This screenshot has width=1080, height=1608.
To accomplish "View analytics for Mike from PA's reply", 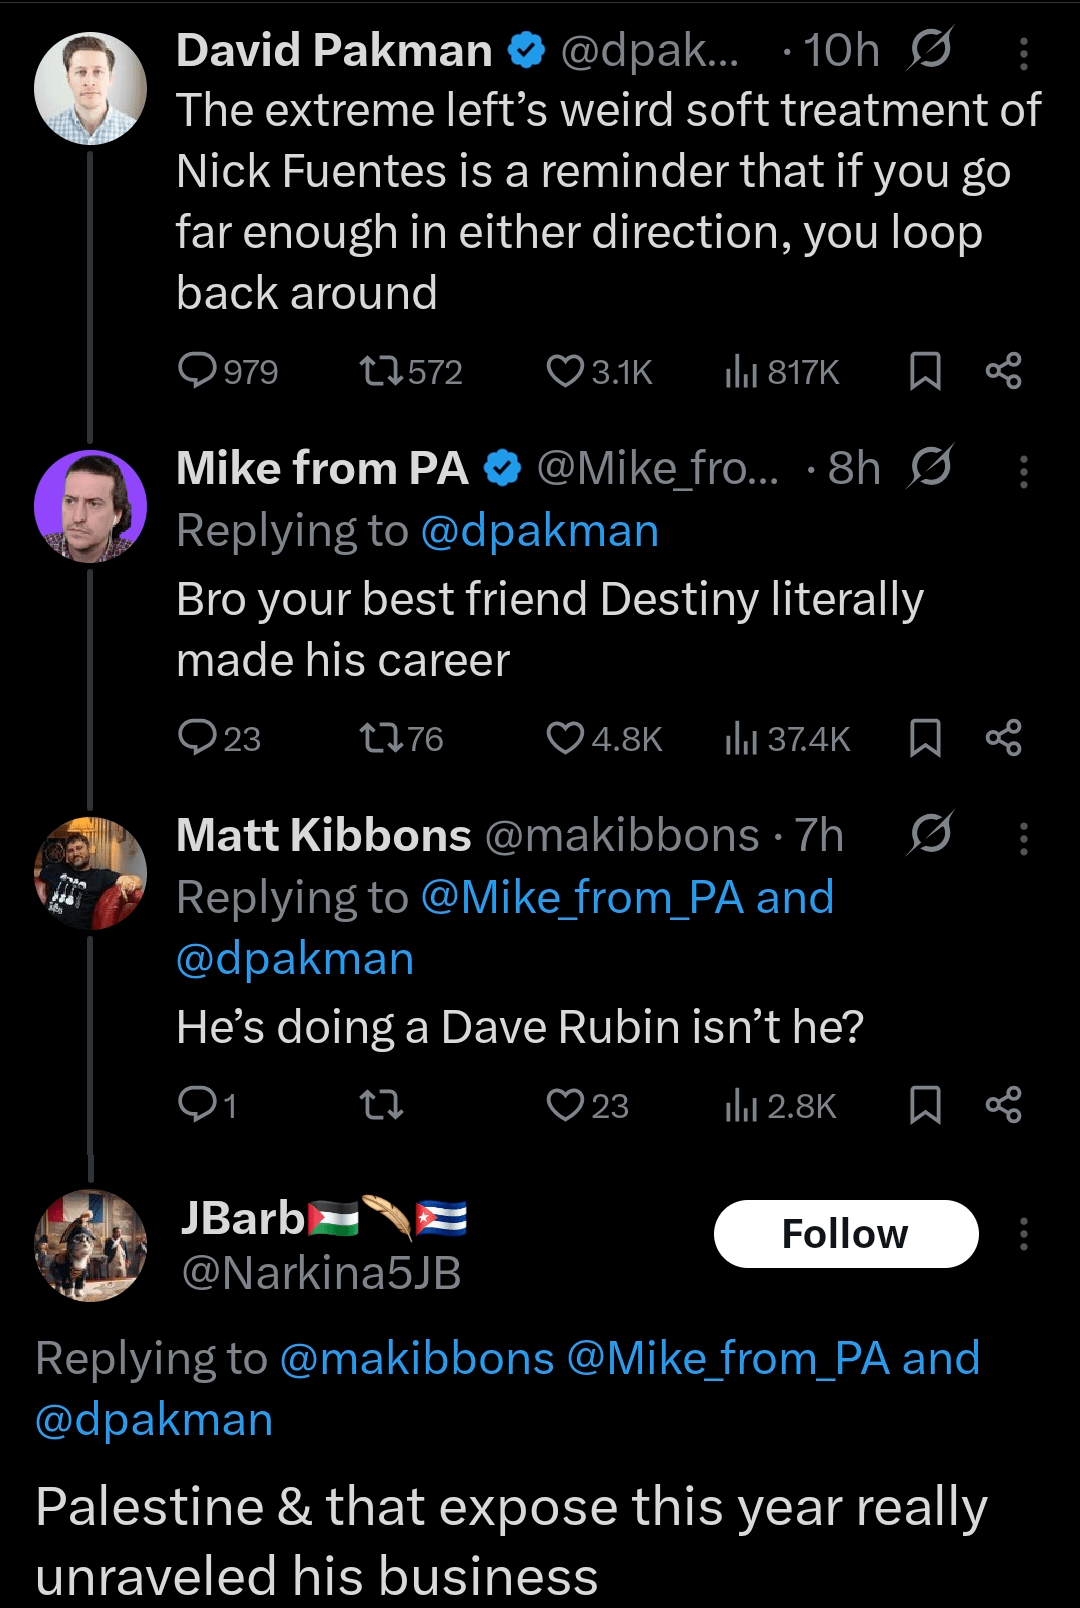I will coord(741,738).
